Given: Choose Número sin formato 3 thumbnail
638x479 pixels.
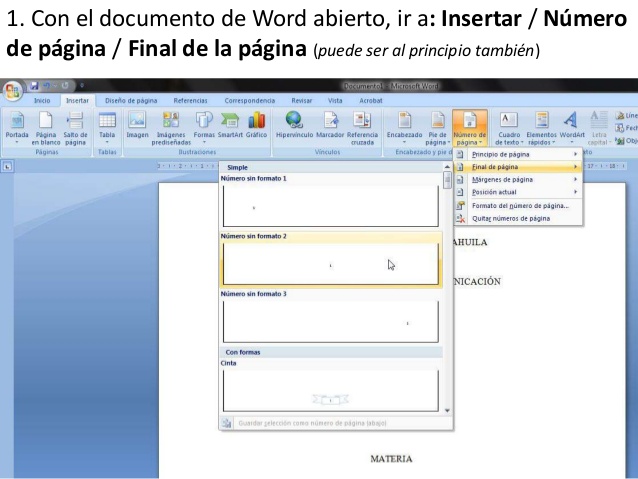Looking at the screenshot, I should [x=331, y=322].
